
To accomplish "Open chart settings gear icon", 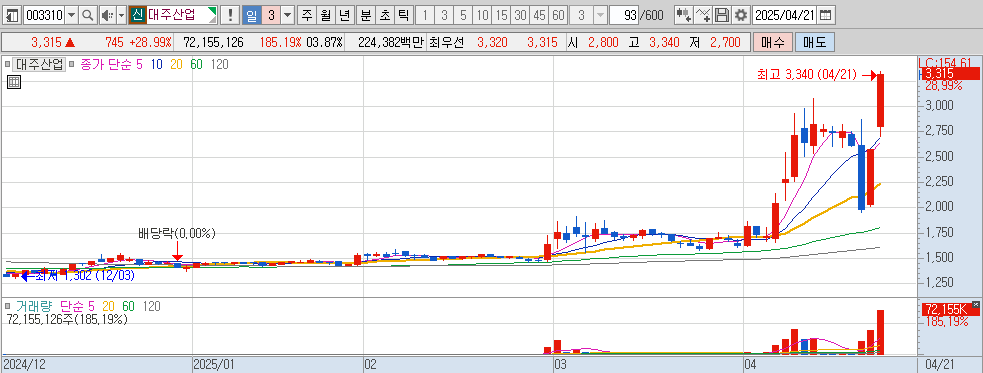I will [x=741, y=15].
